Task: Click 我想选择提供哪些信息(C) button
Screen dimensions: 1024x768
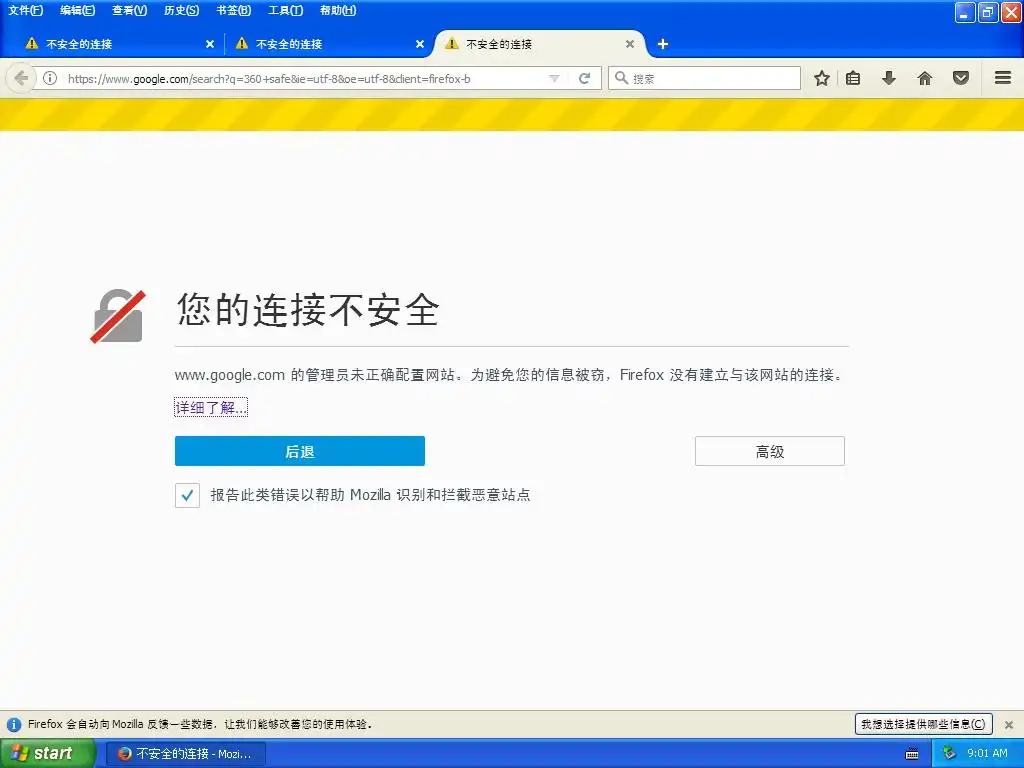Action: coord(923,724)
